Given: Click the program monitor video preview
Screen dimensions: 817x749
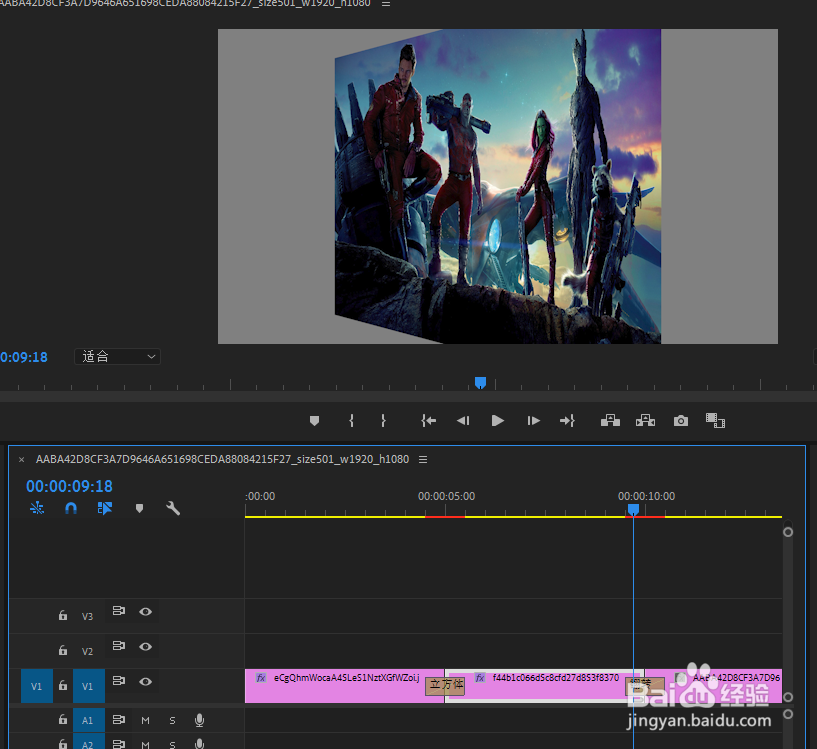Looking at the screenshot, I should tap(498, 186).
